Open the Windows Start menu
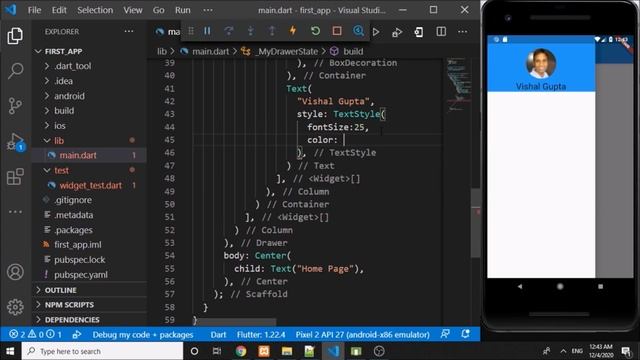 pyautogui.click(x=10, y=351)
